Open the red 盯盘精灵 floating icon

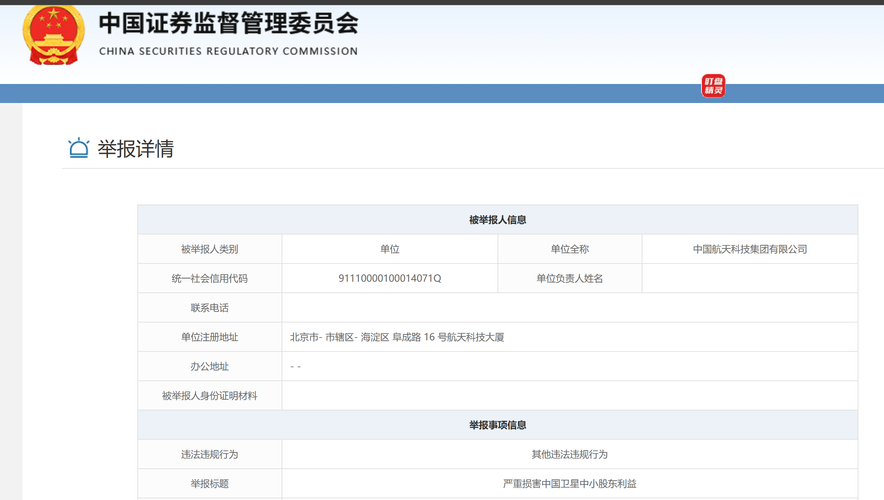coord(713,86)
